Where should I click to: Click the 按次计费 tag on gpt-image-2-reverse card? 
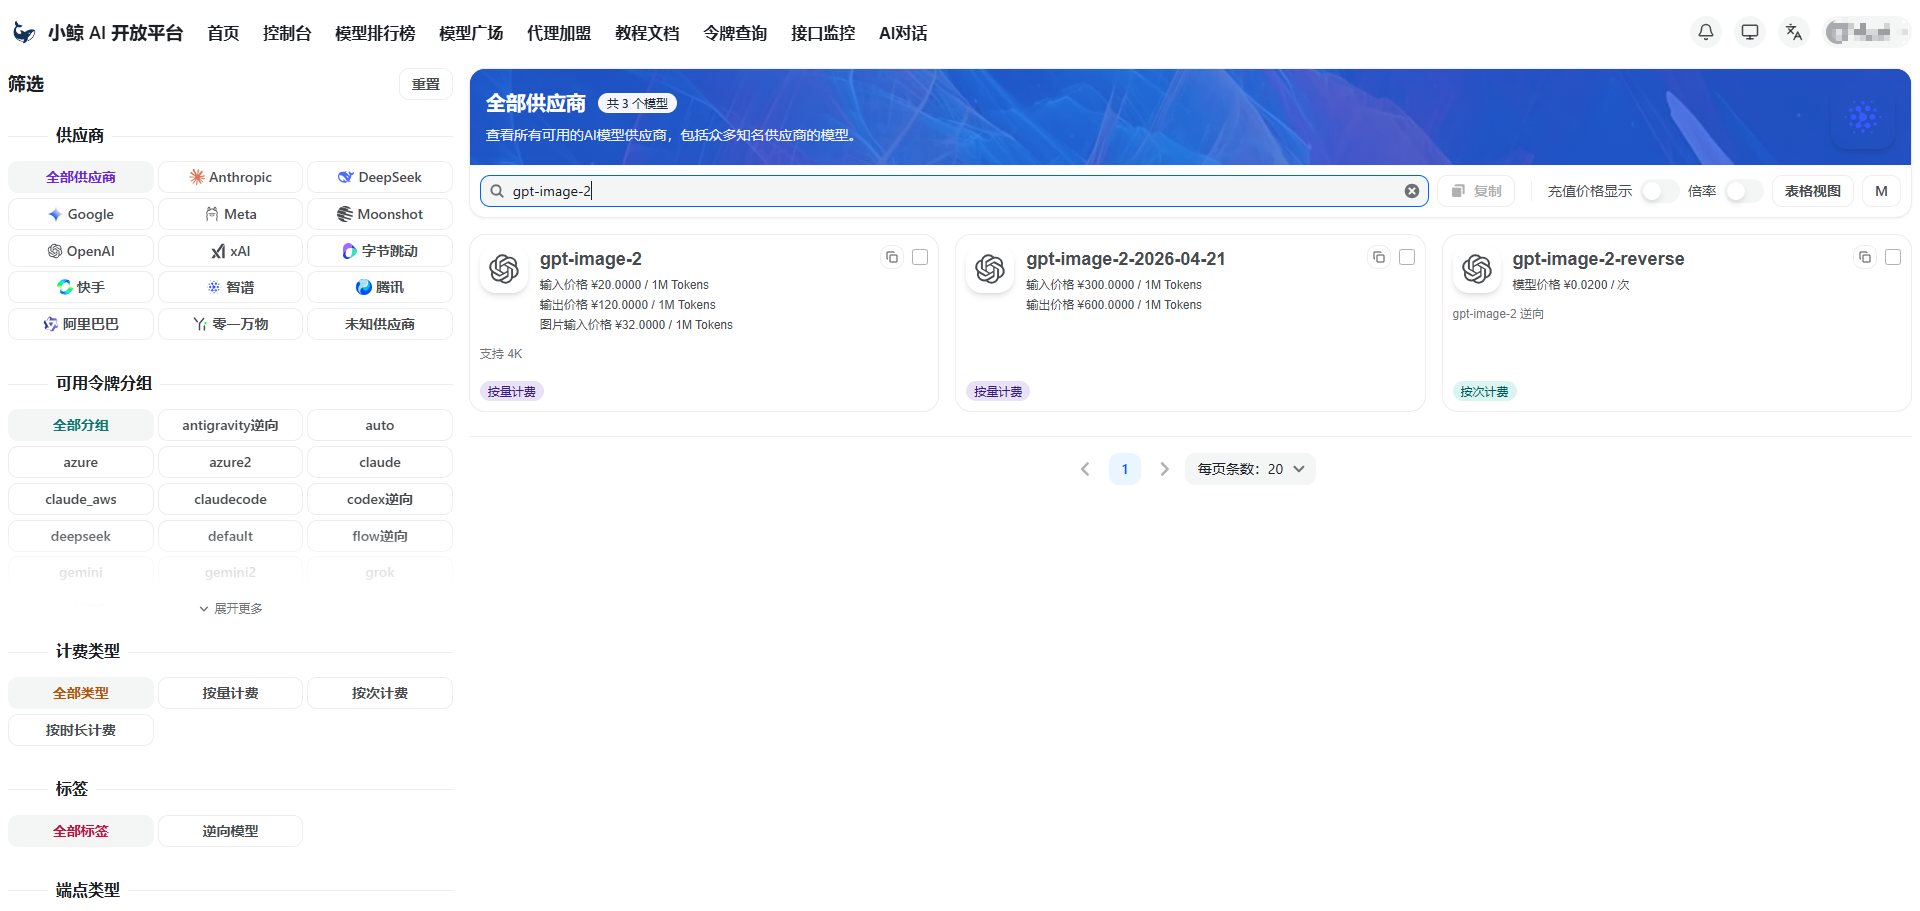(x=1484, y=392)
